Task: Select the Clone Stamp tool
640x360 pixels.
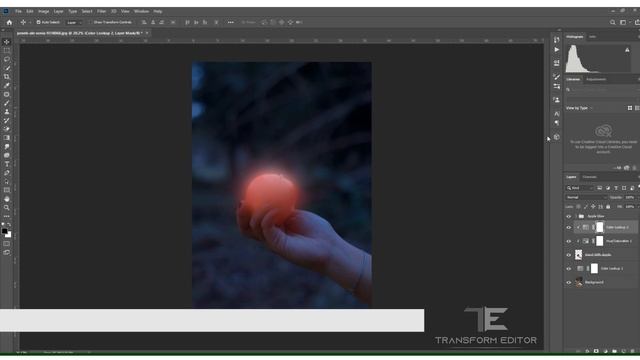Action: (7, 111)
